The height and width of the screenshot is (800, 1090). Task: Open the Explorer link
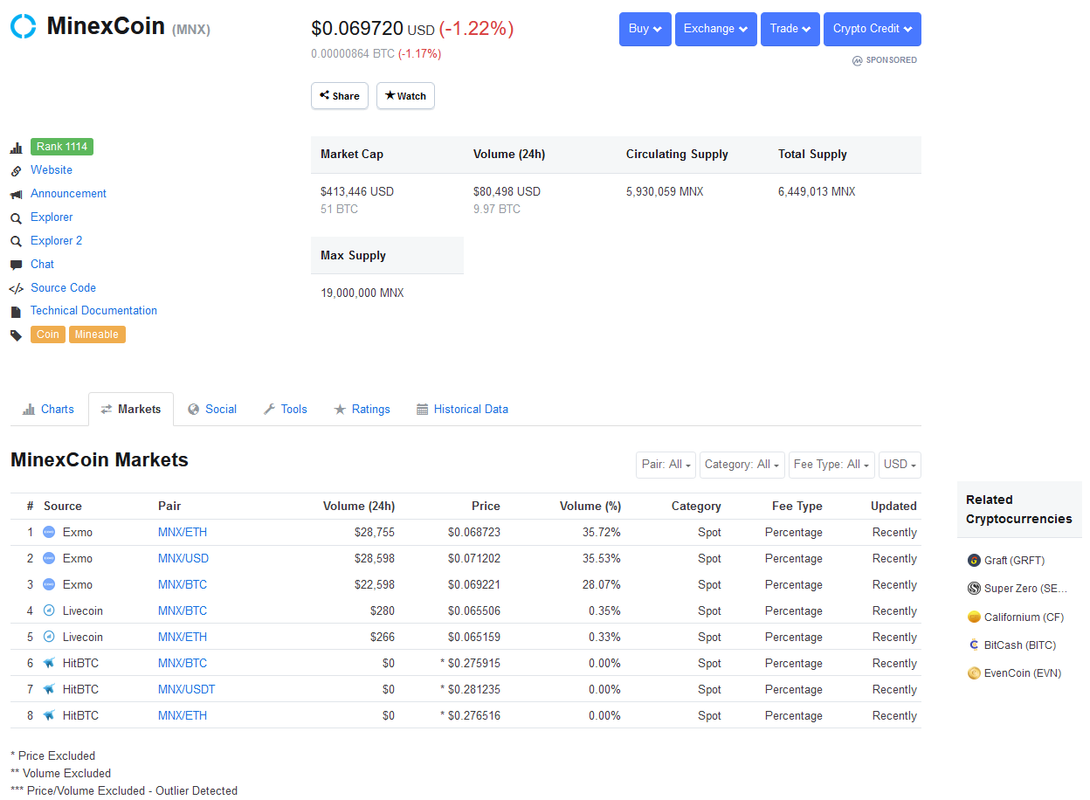(x=51, y=218)
